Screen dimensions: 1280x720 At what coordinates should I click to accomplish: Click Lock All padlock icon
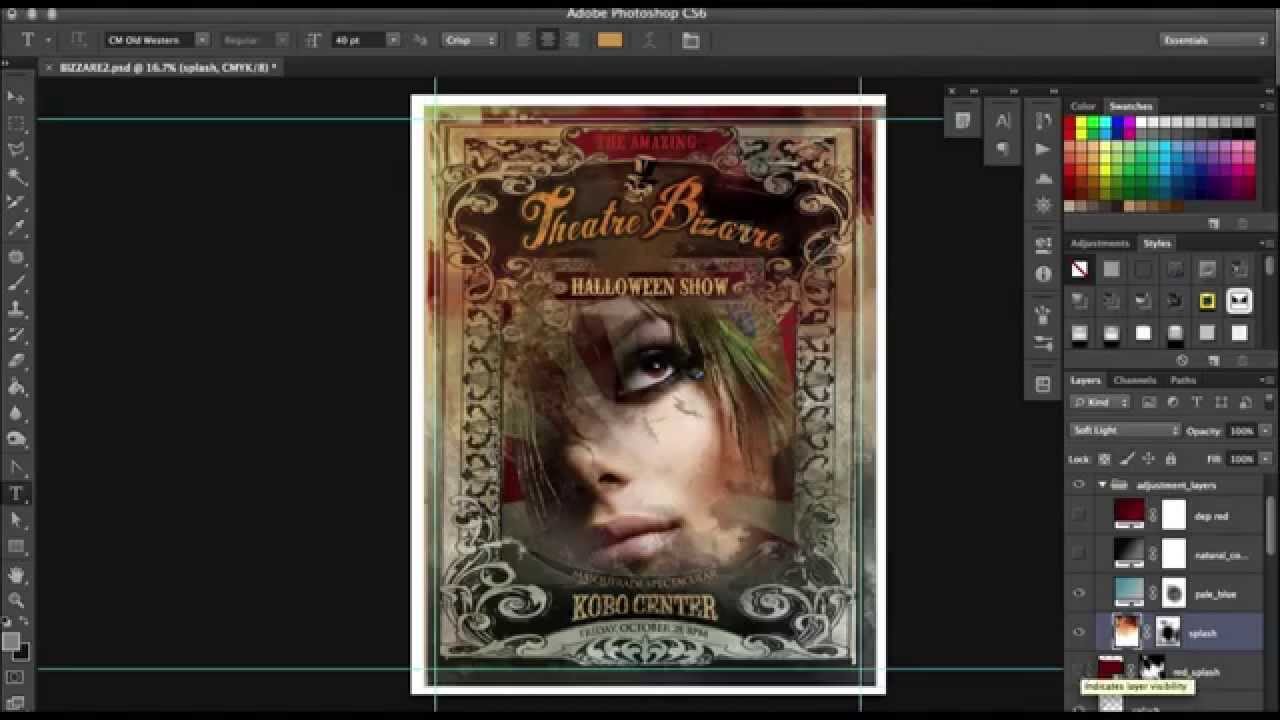(x=1170, y=459)
